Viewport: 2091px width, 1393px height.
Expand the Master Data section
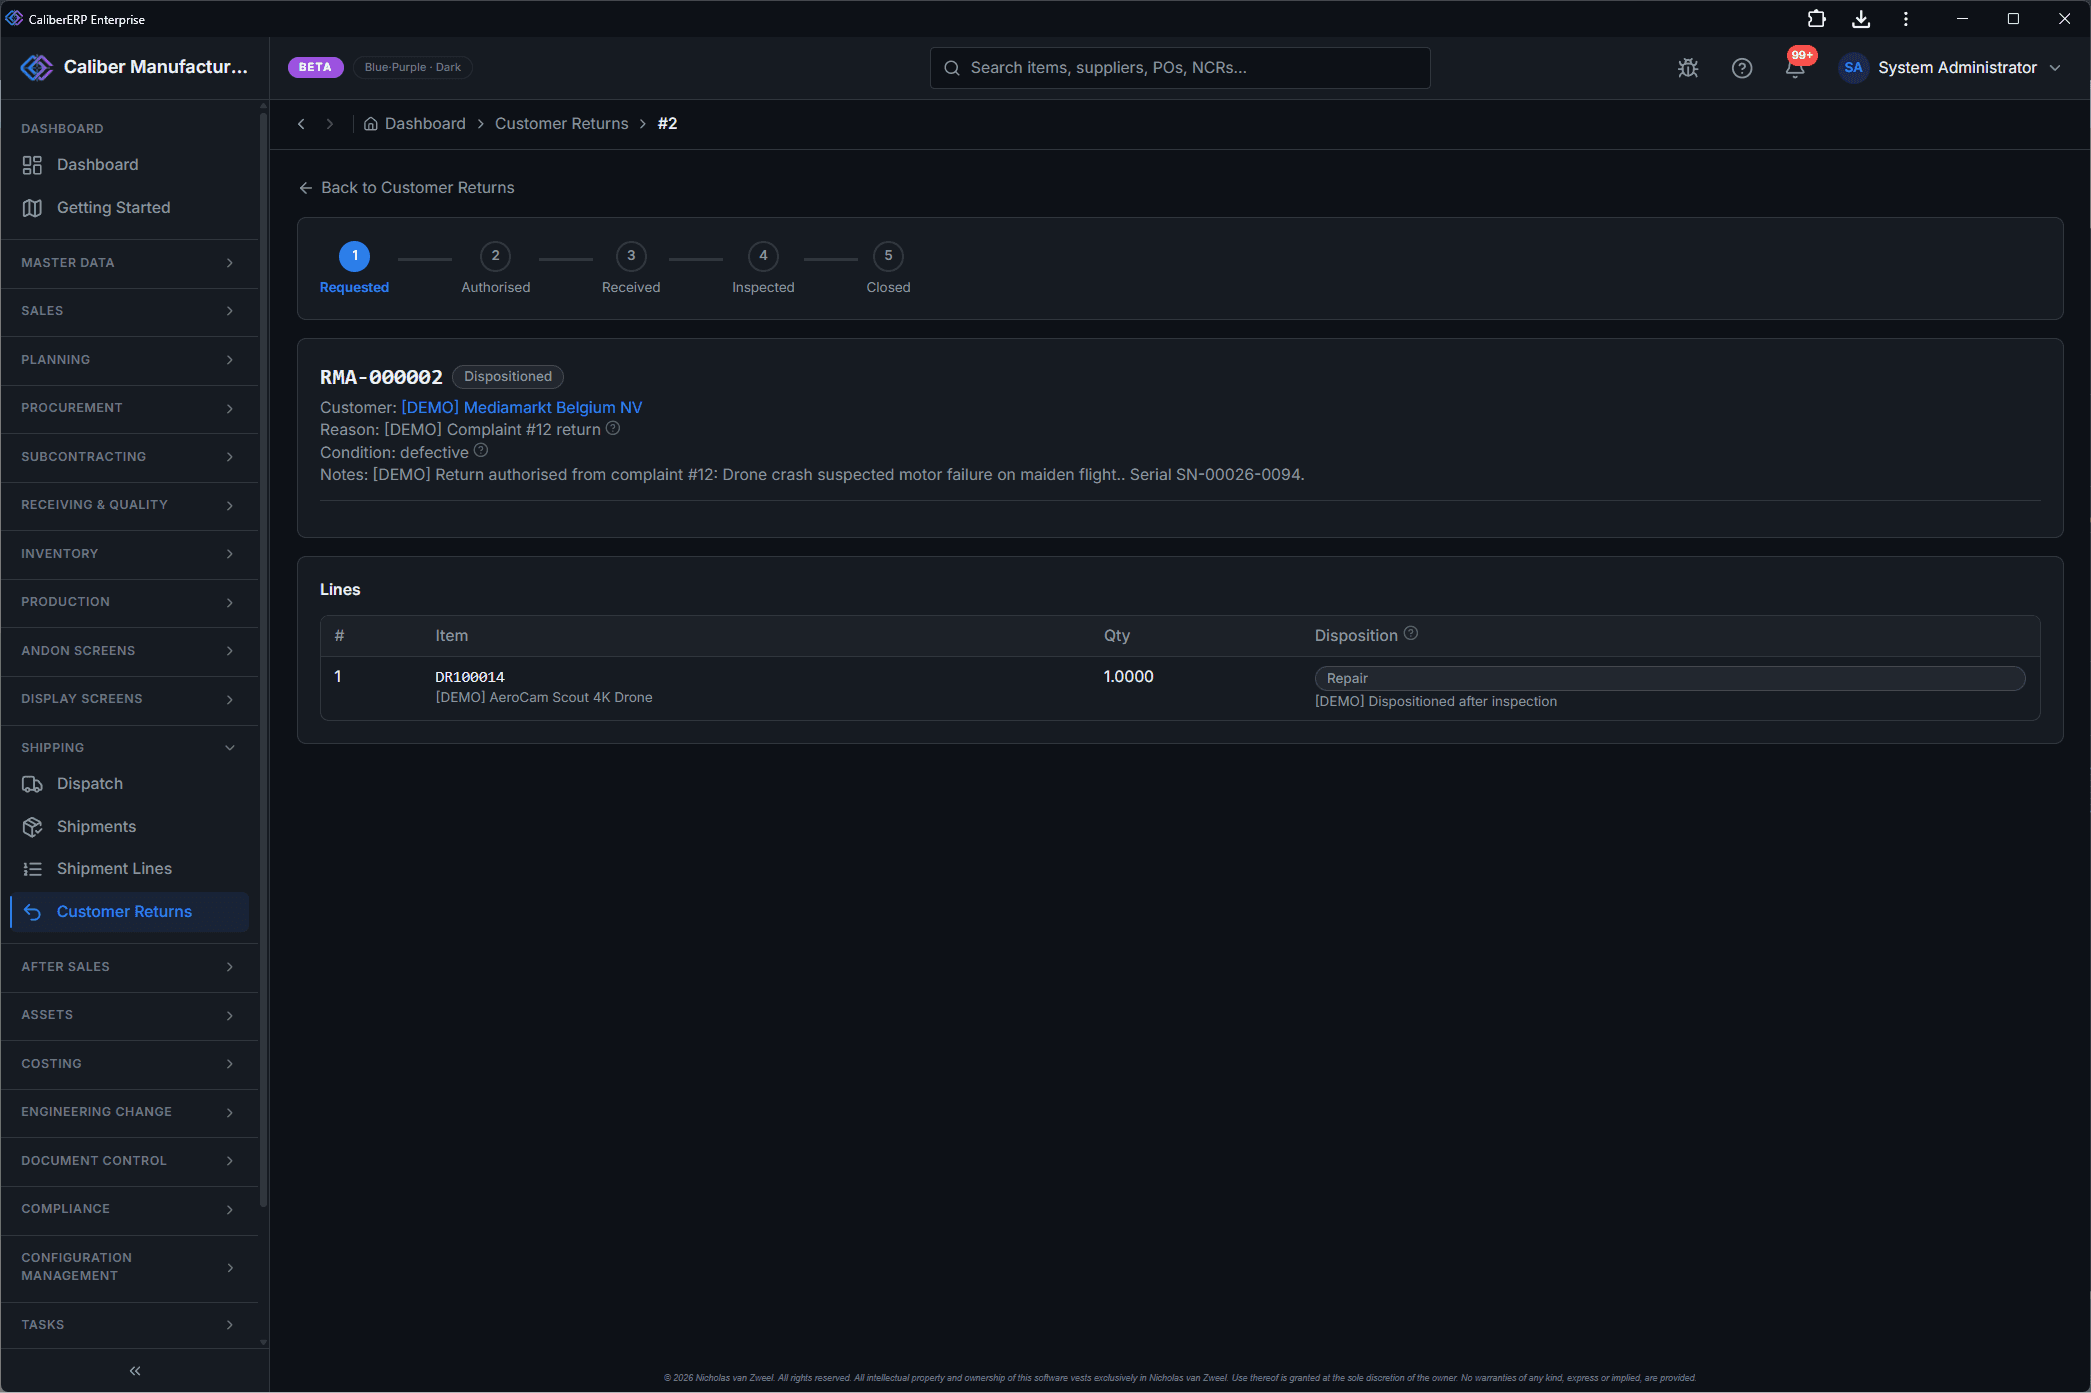[x=129, y=263]
